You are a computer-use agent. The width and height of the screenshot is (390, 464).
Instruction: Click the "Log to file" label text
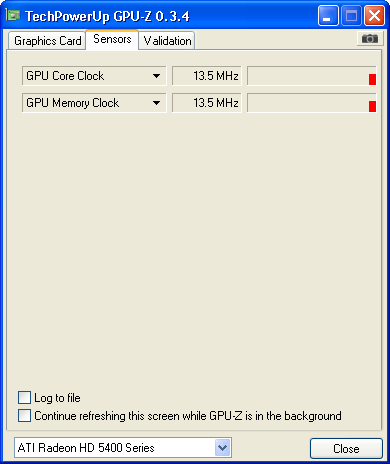[x=57, y=398]
